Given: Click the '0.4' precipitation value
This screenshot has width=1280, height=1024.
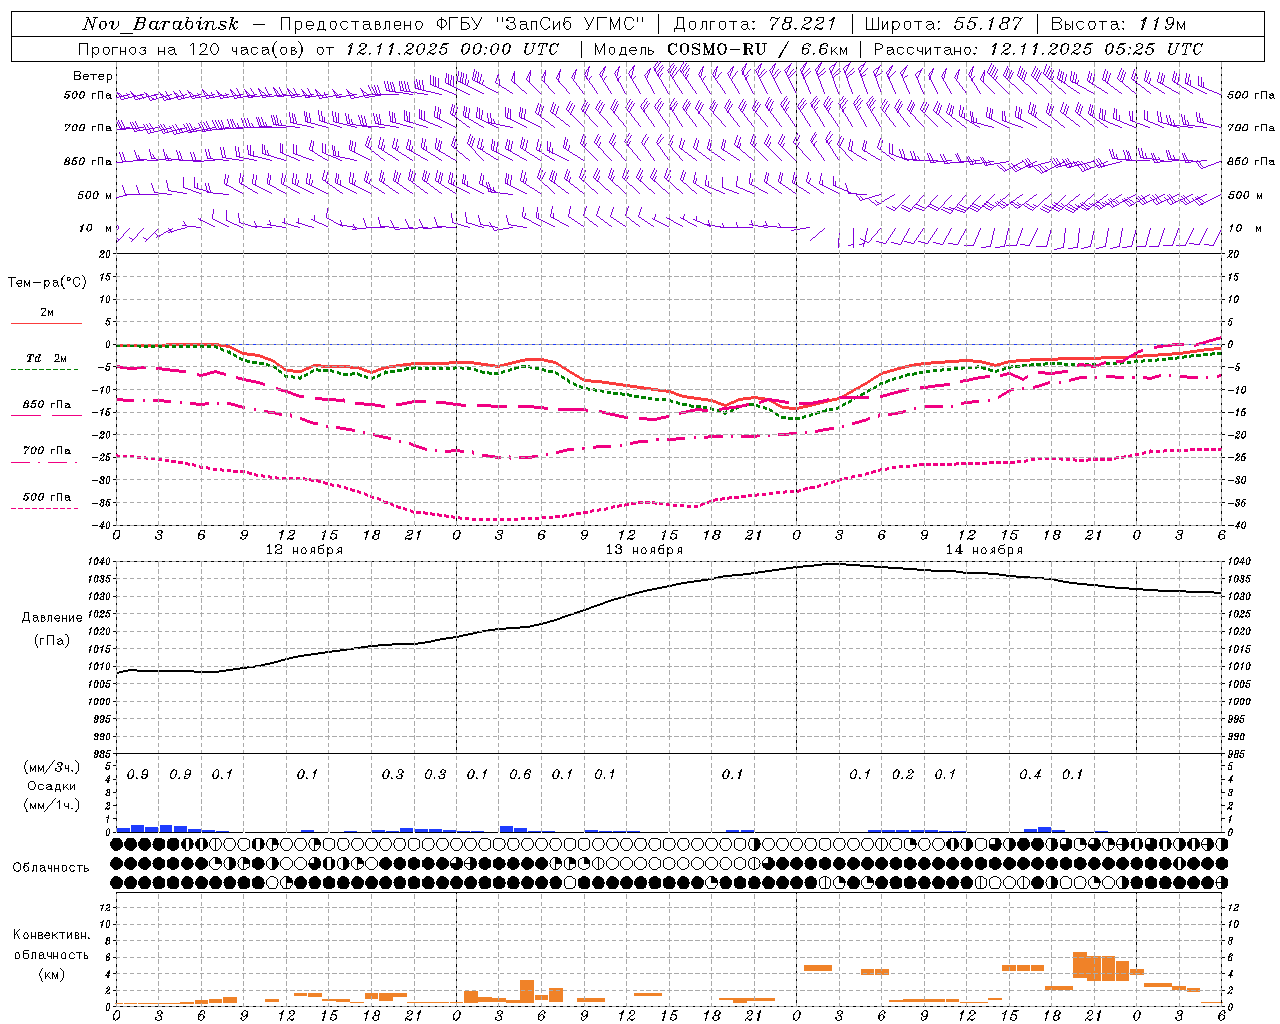Looking at the screenshot, I should point(1030,774).
